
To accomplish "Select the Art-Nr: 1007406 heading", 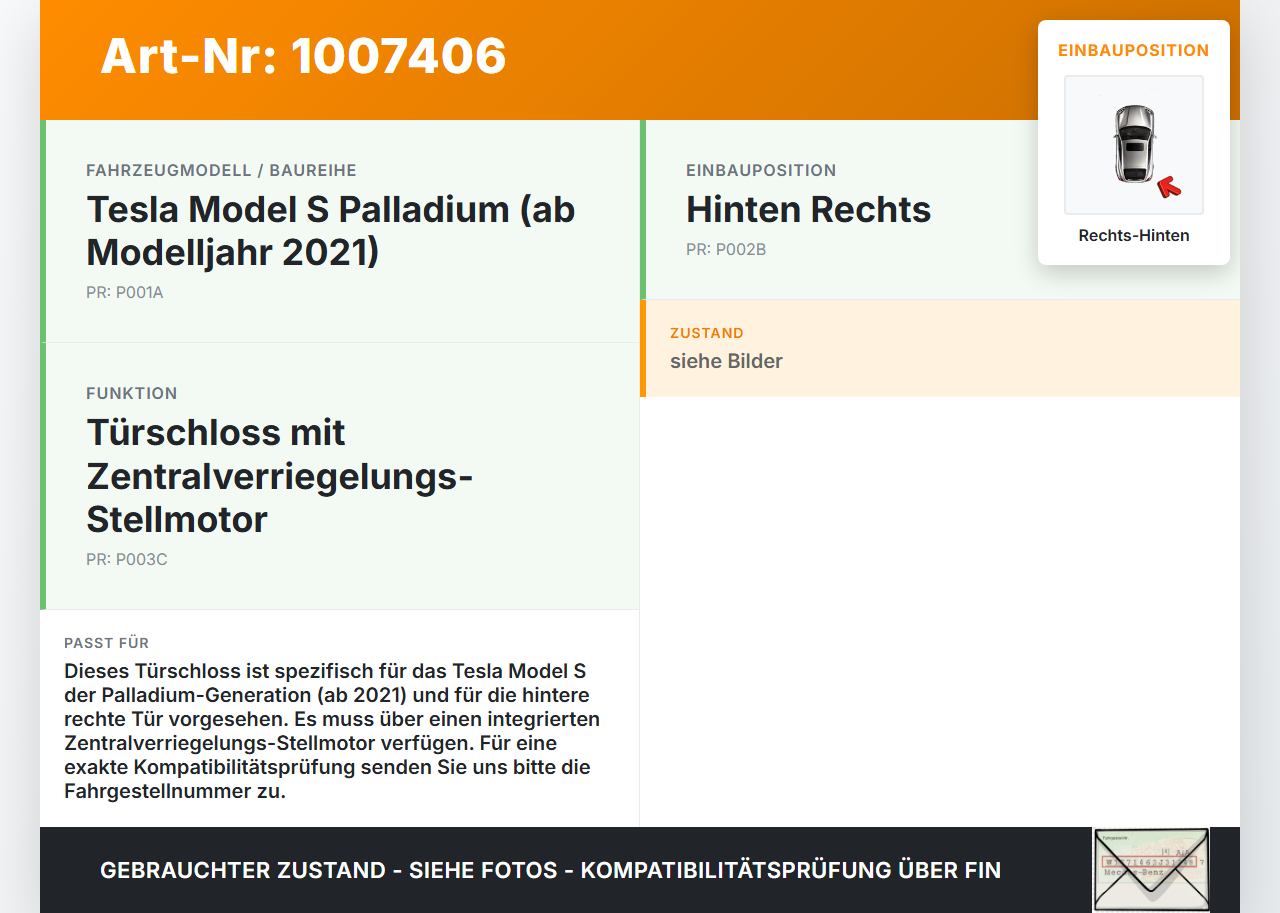I will pos(303,56).
